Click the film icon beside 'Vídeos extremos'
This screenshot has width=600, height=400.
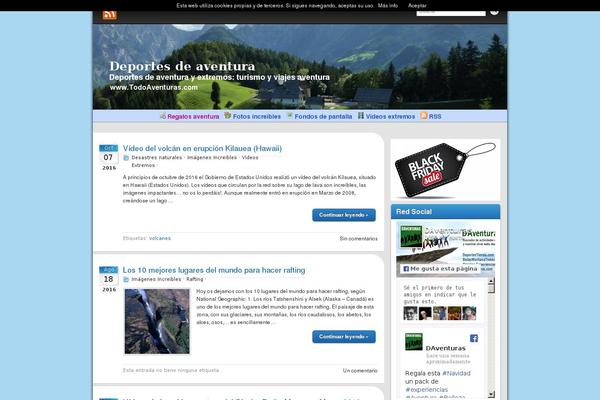[361, 116]
